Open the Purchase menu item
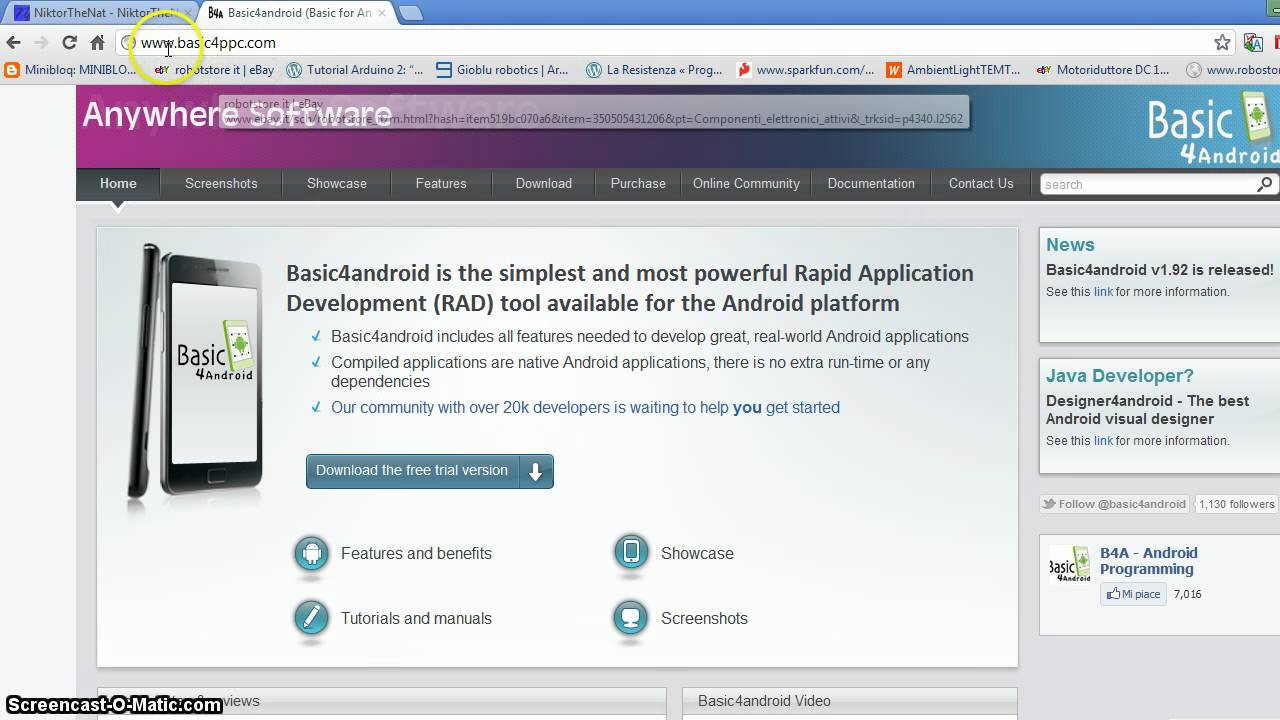 tap(638, 183)
